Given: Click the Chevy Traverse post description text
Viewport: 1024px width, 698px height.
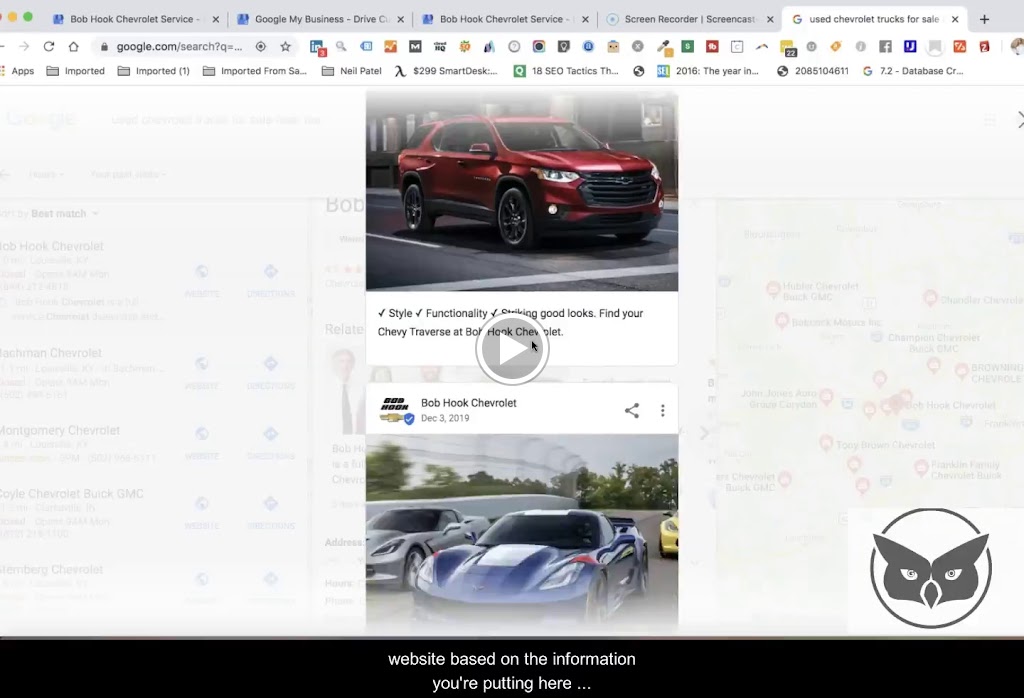Looking at the screenshot, I should click(x=510, y=323).
